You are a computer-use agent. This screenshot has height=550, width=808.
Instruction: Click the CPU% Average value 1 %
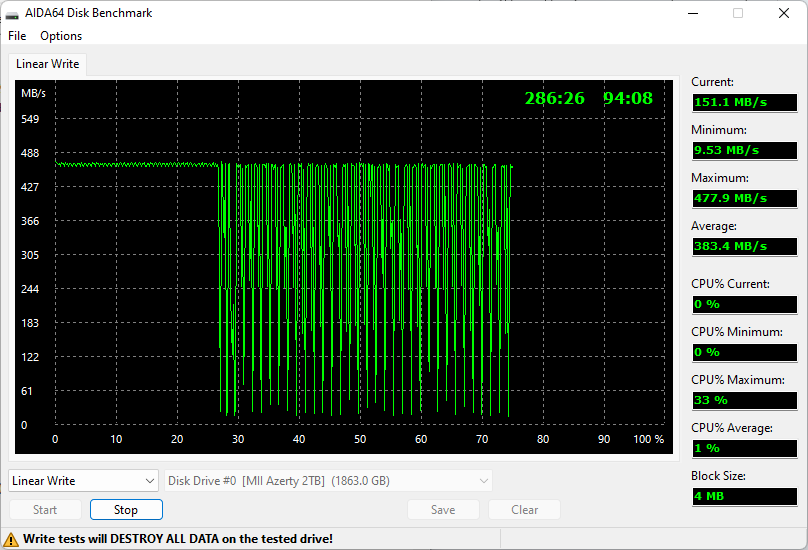(745, 448)
